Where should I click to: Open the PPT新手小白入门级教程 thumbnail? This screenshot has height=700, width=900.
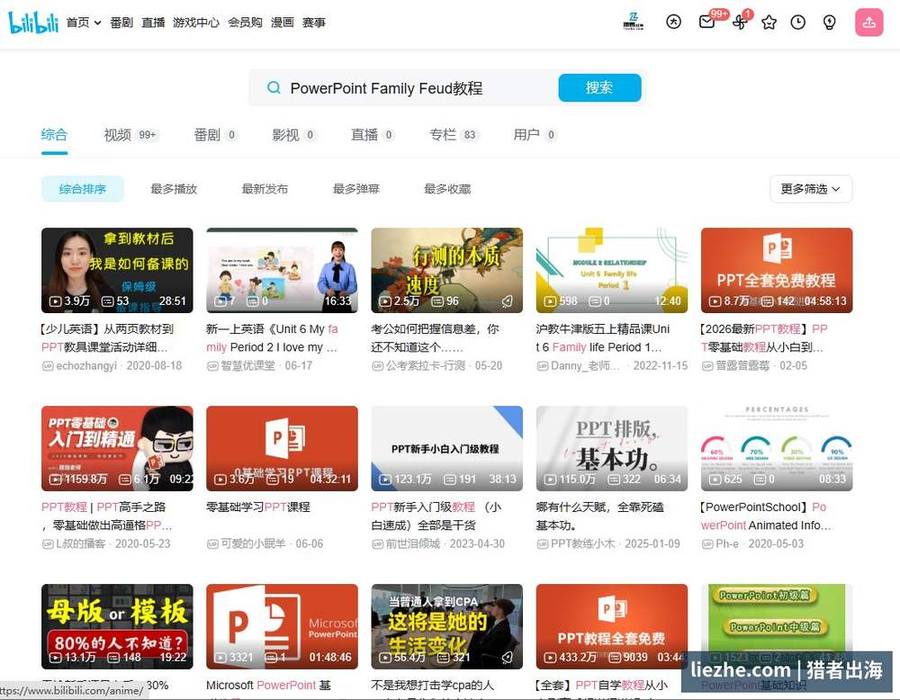coord(447,449)
